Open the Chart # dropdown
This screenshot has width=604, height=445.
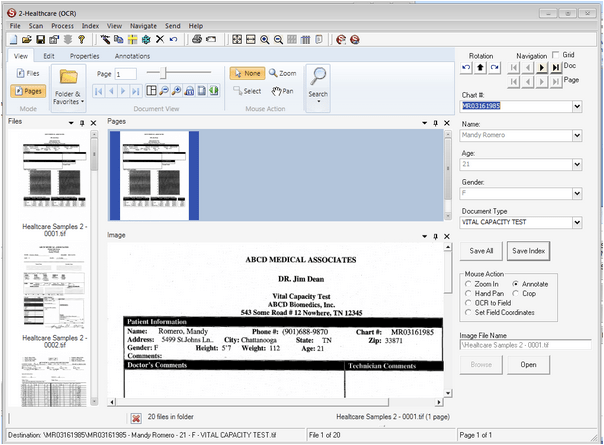pos(577,106)
